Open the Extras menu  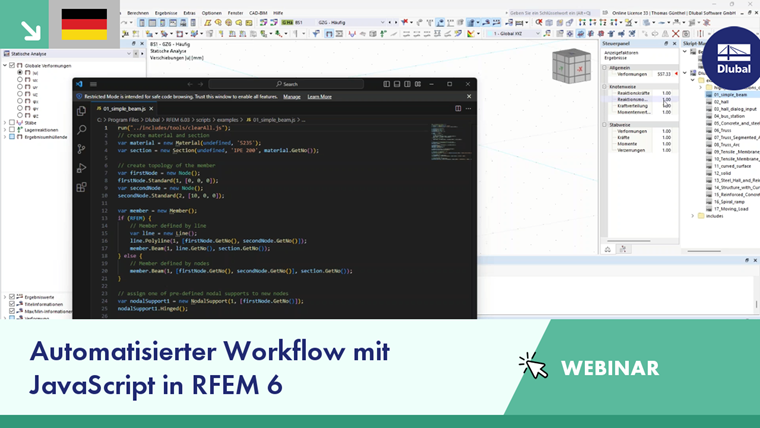click(190, 13)
